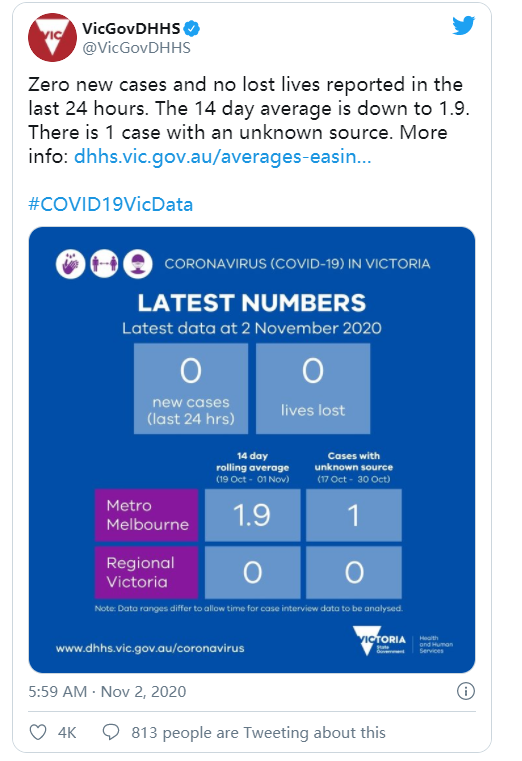Open the dhhs.vic.gov.au/averages-easin link
This screenshot has height=761, width=522.
[223, 157]
